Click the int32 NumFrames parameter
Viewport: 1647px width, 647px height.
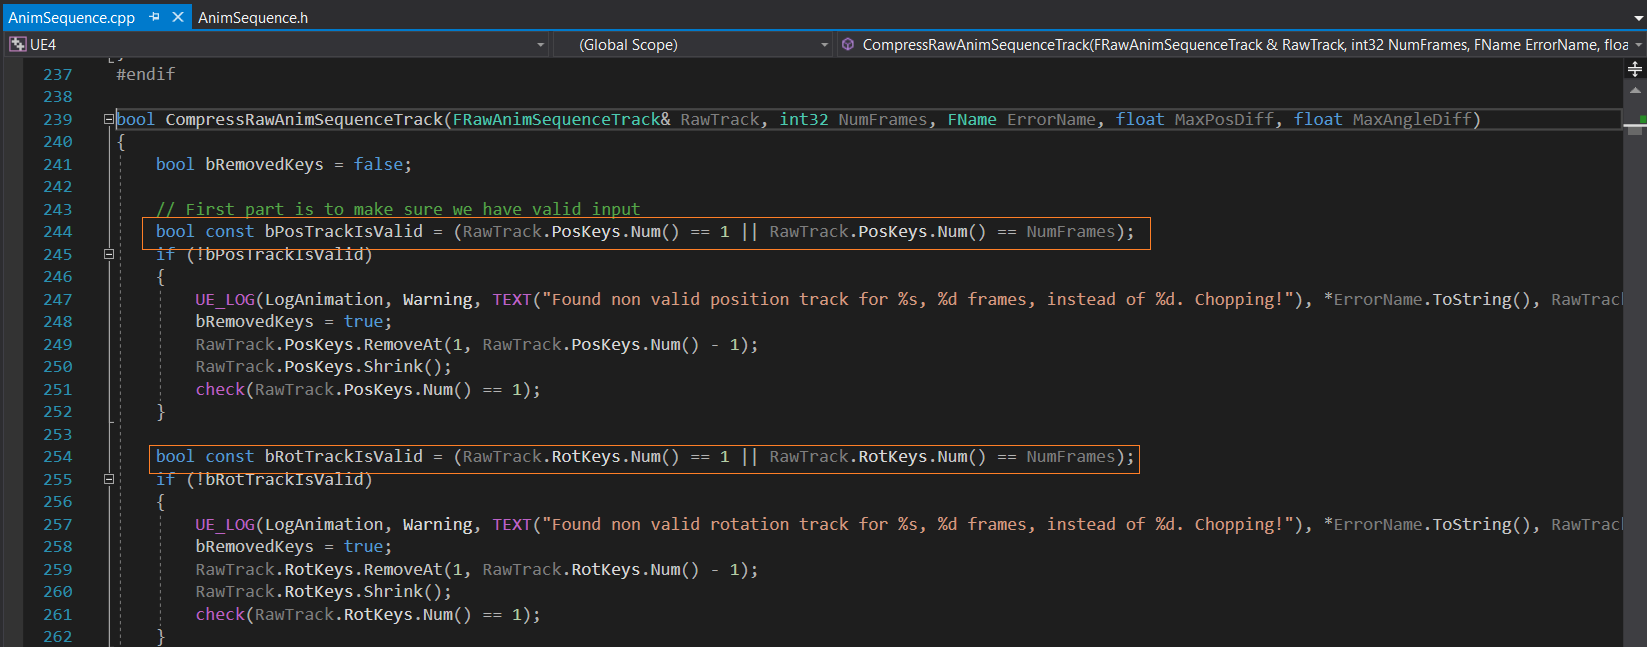[853, 119]
